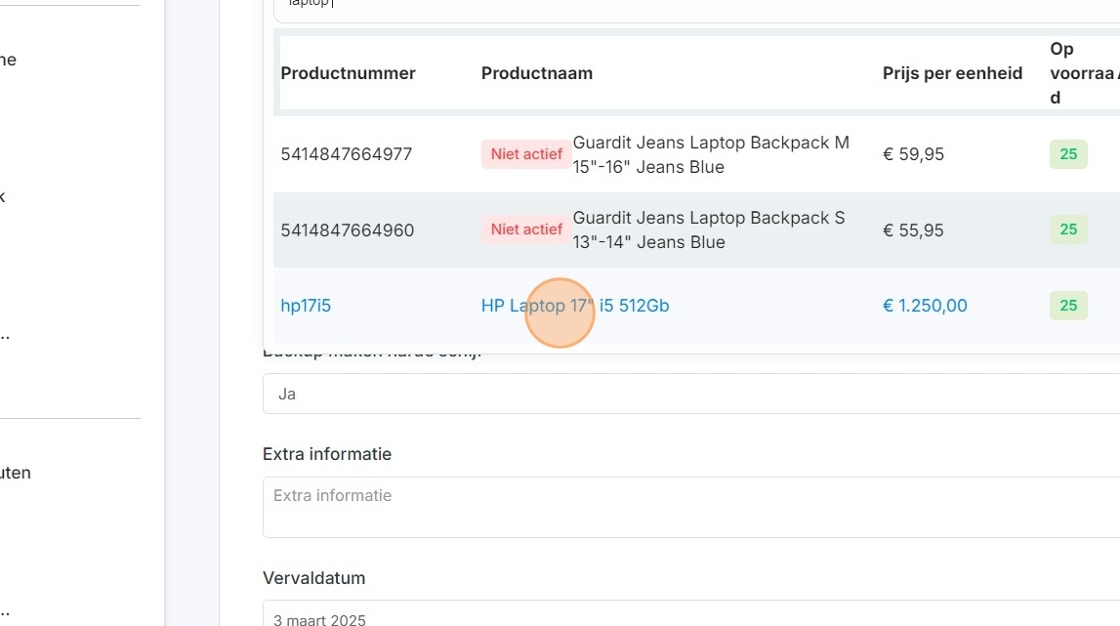Viewport: 1120px width, 626px height.
Task: Select product number 5414847664960
Action: coord(347,230)
